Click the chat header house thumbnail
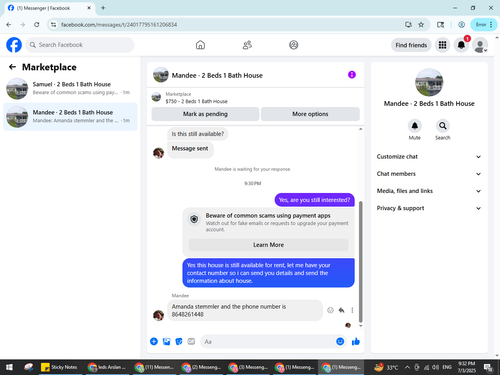The image size is (500, 375). coord(161,75)
